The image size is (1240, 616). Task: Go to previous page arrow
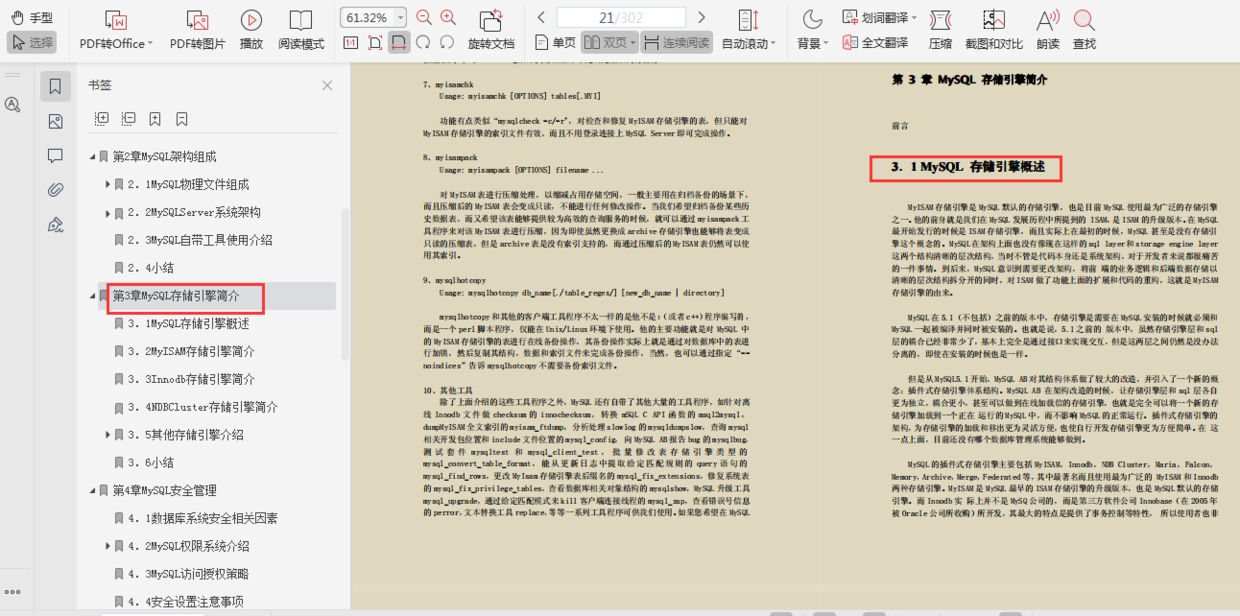542,17
